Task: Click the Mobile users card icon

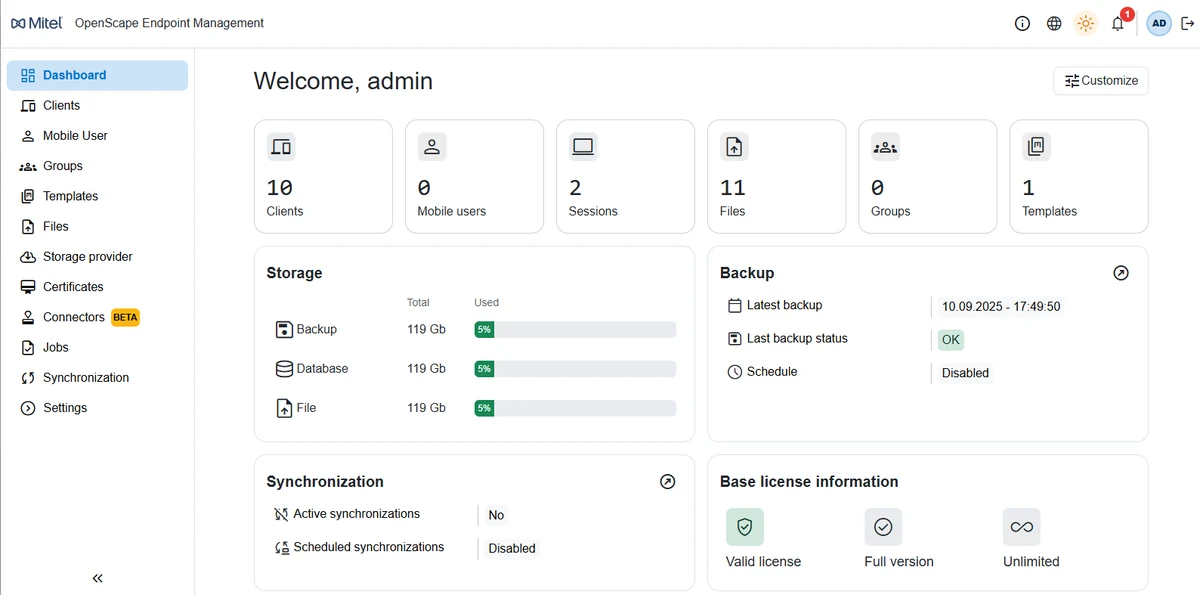Action: point(432,147)
